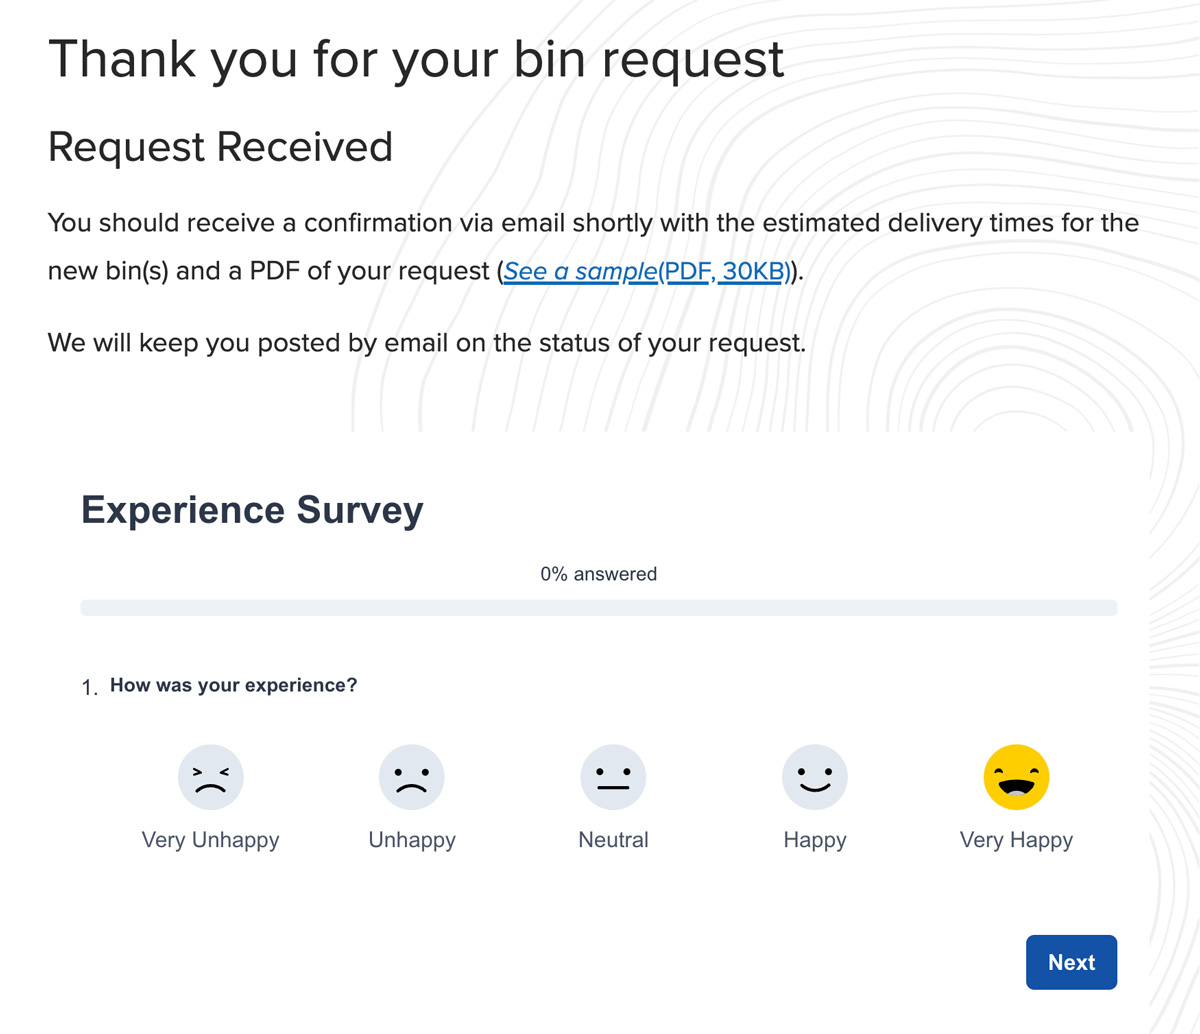Select the Happy smiling face icon
The width and height of the screenshot is (1200, 1034).
click(x=814, y=777)
